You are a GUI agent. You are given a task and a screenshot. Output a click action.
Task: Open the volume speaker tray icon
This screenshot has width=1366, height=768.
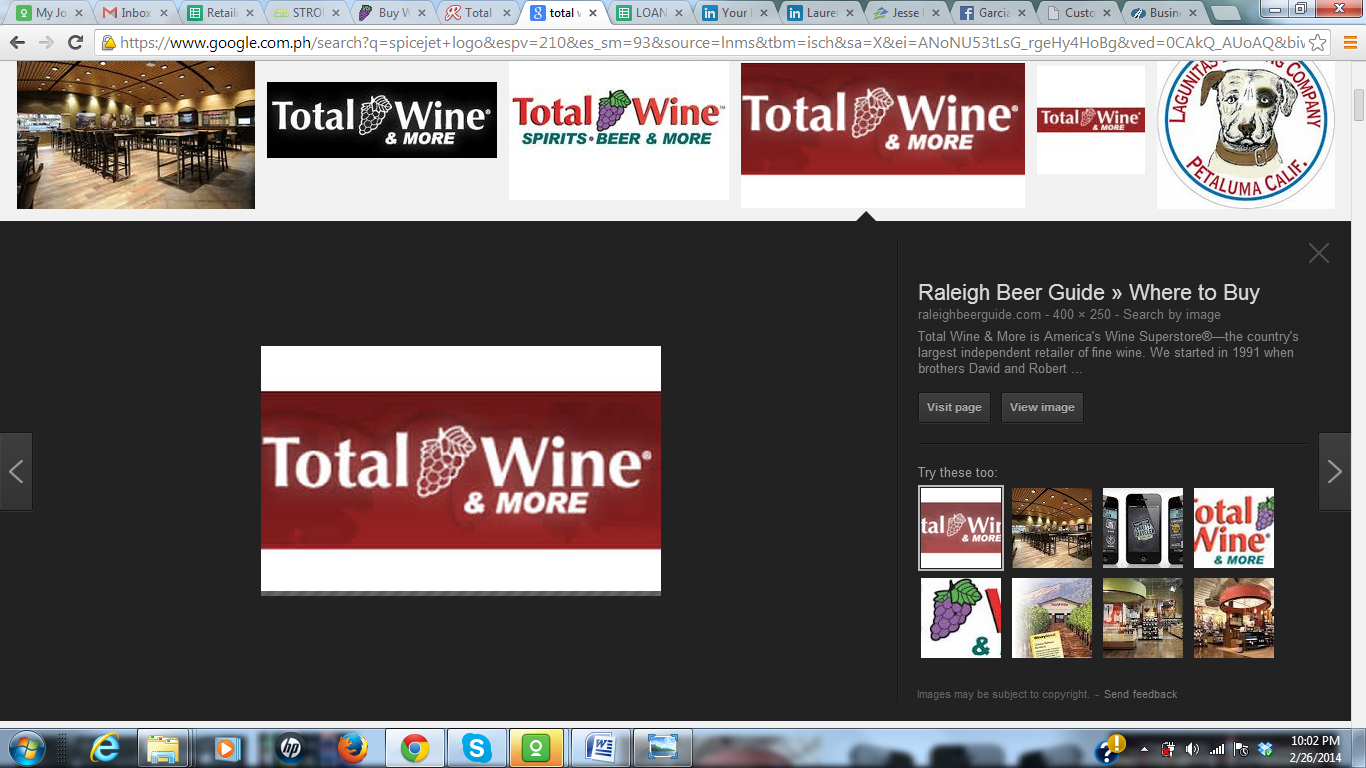1192,749
